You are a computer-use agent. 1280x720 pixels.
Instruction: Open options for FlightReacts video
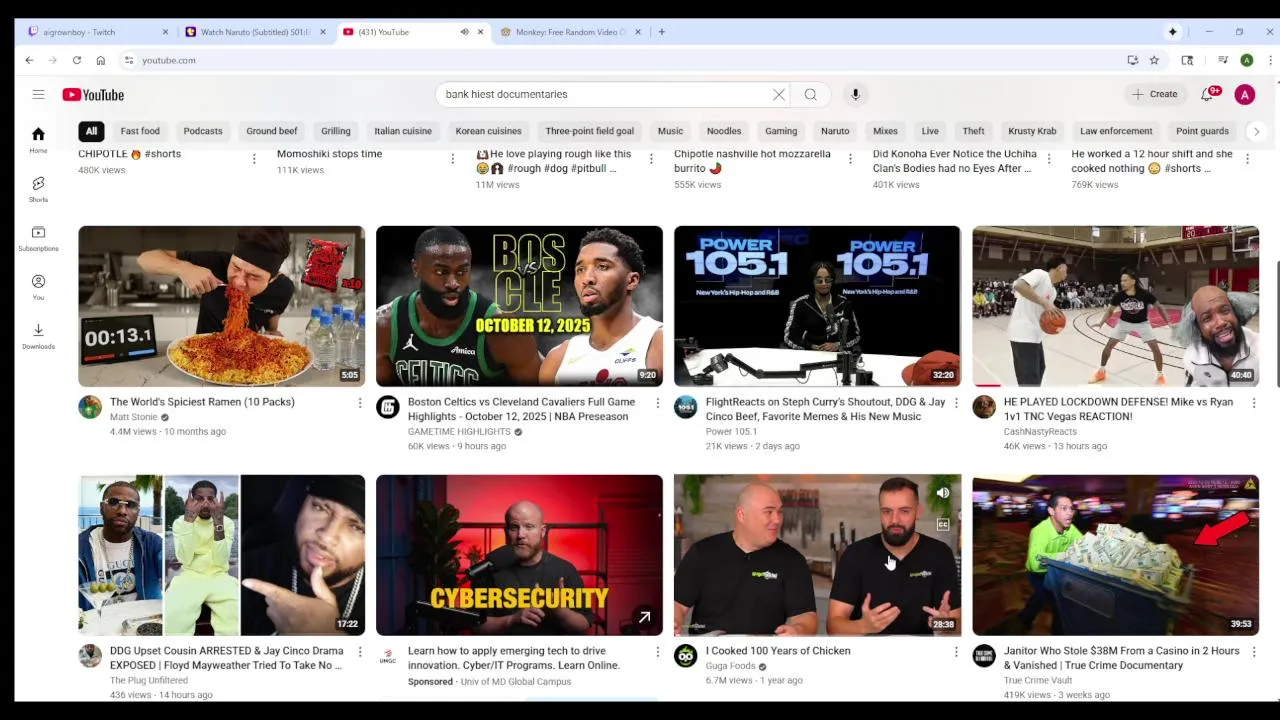[955, 403]
